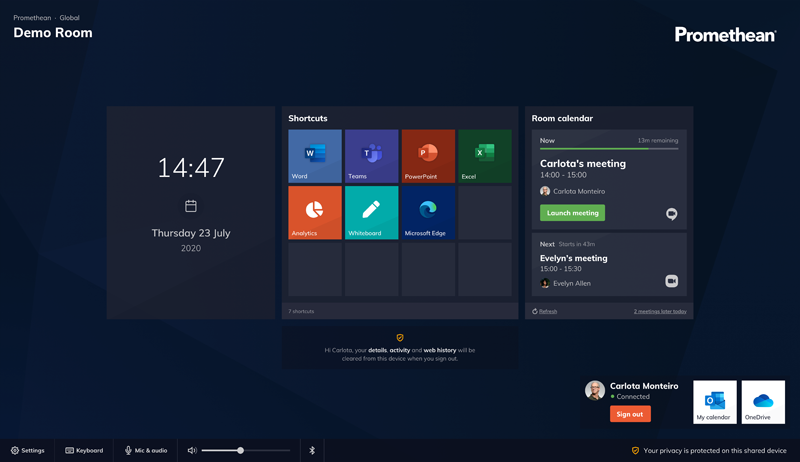Open OneDrive tile
Screen dimensions: 800x462
click(763, 402)
